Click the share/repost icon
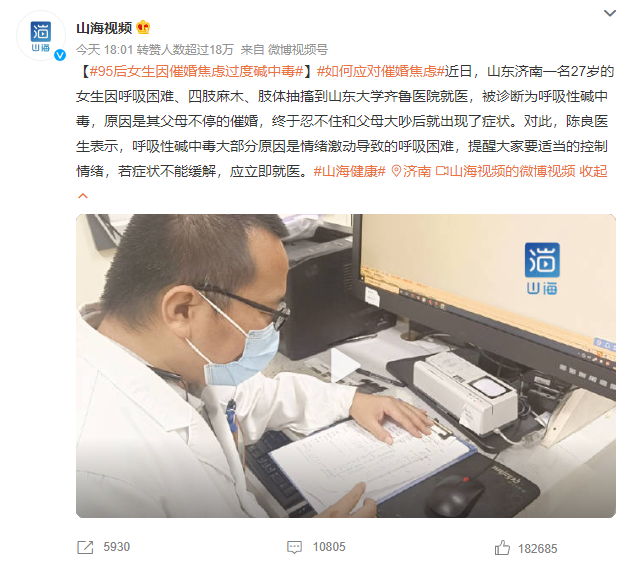This screenshot has height=566, width=633. pyautogui.click(x=85, y=547)
